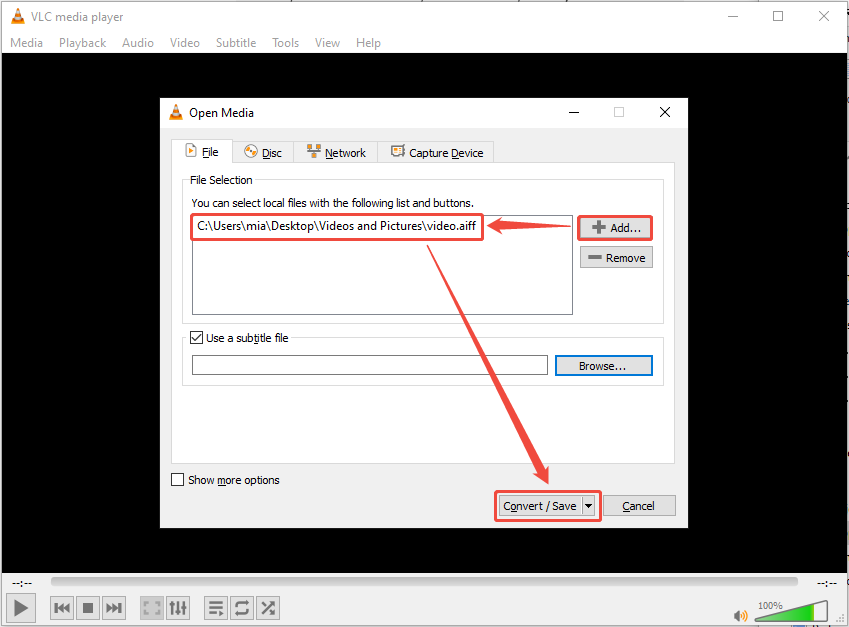Screen dimensions: 849x627
Task: Open the Subtitle menu
Action: 236,43
